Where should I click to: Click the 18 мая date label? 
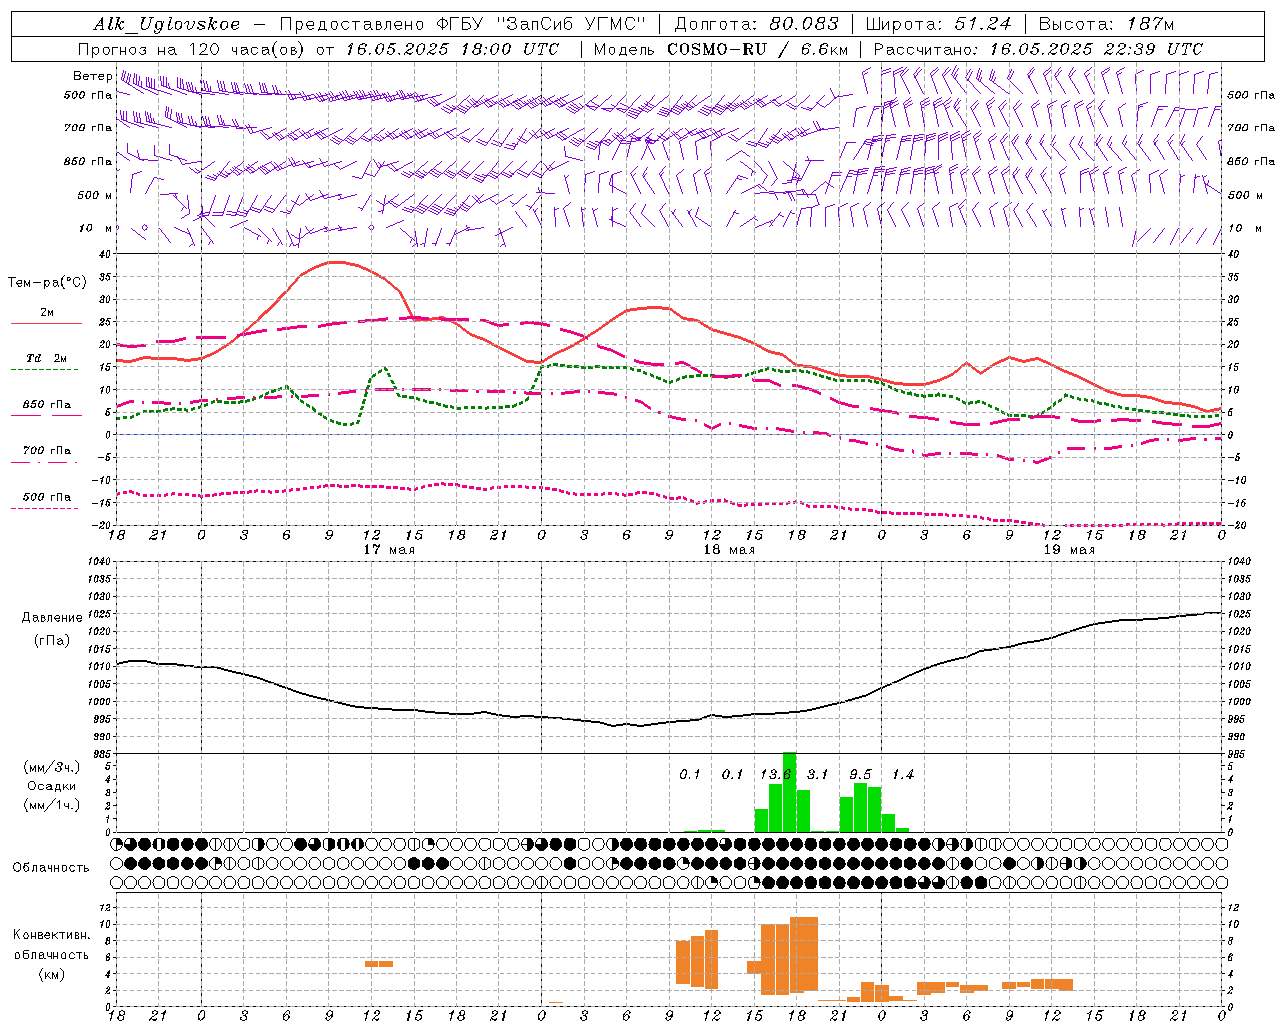tap(729, 550)
